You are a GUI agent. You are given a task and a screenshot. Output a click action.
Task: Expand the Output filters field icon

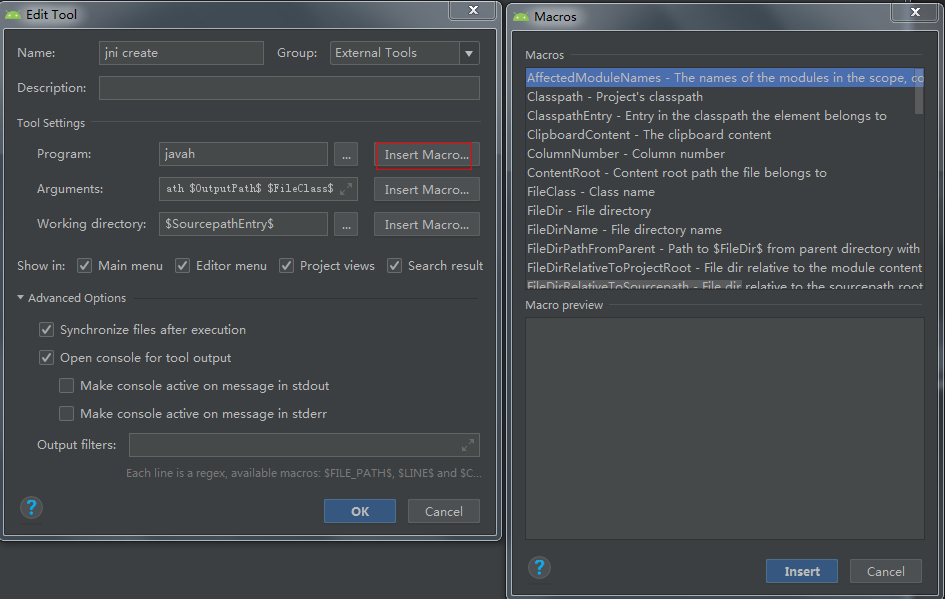[468, 445]
